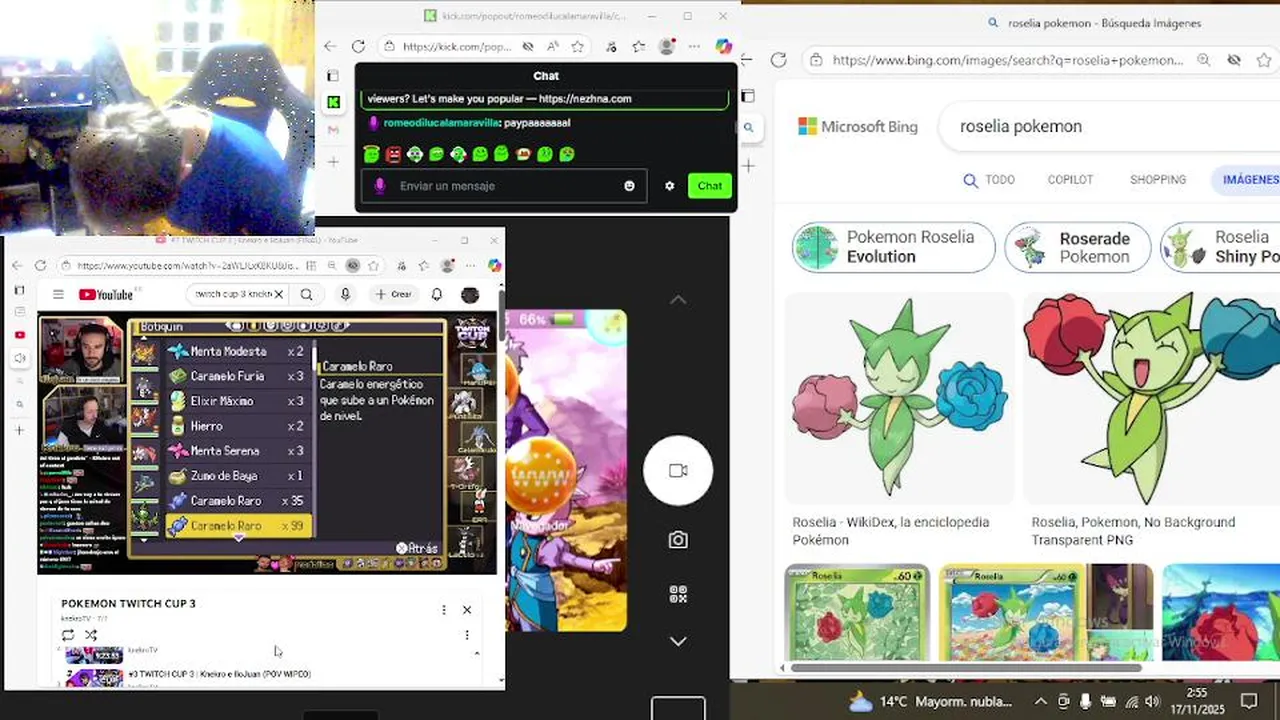Viewport: 1280px width, 720px height.
Task: Go to Microsoft Bing home logo
Action: point(858,126)
